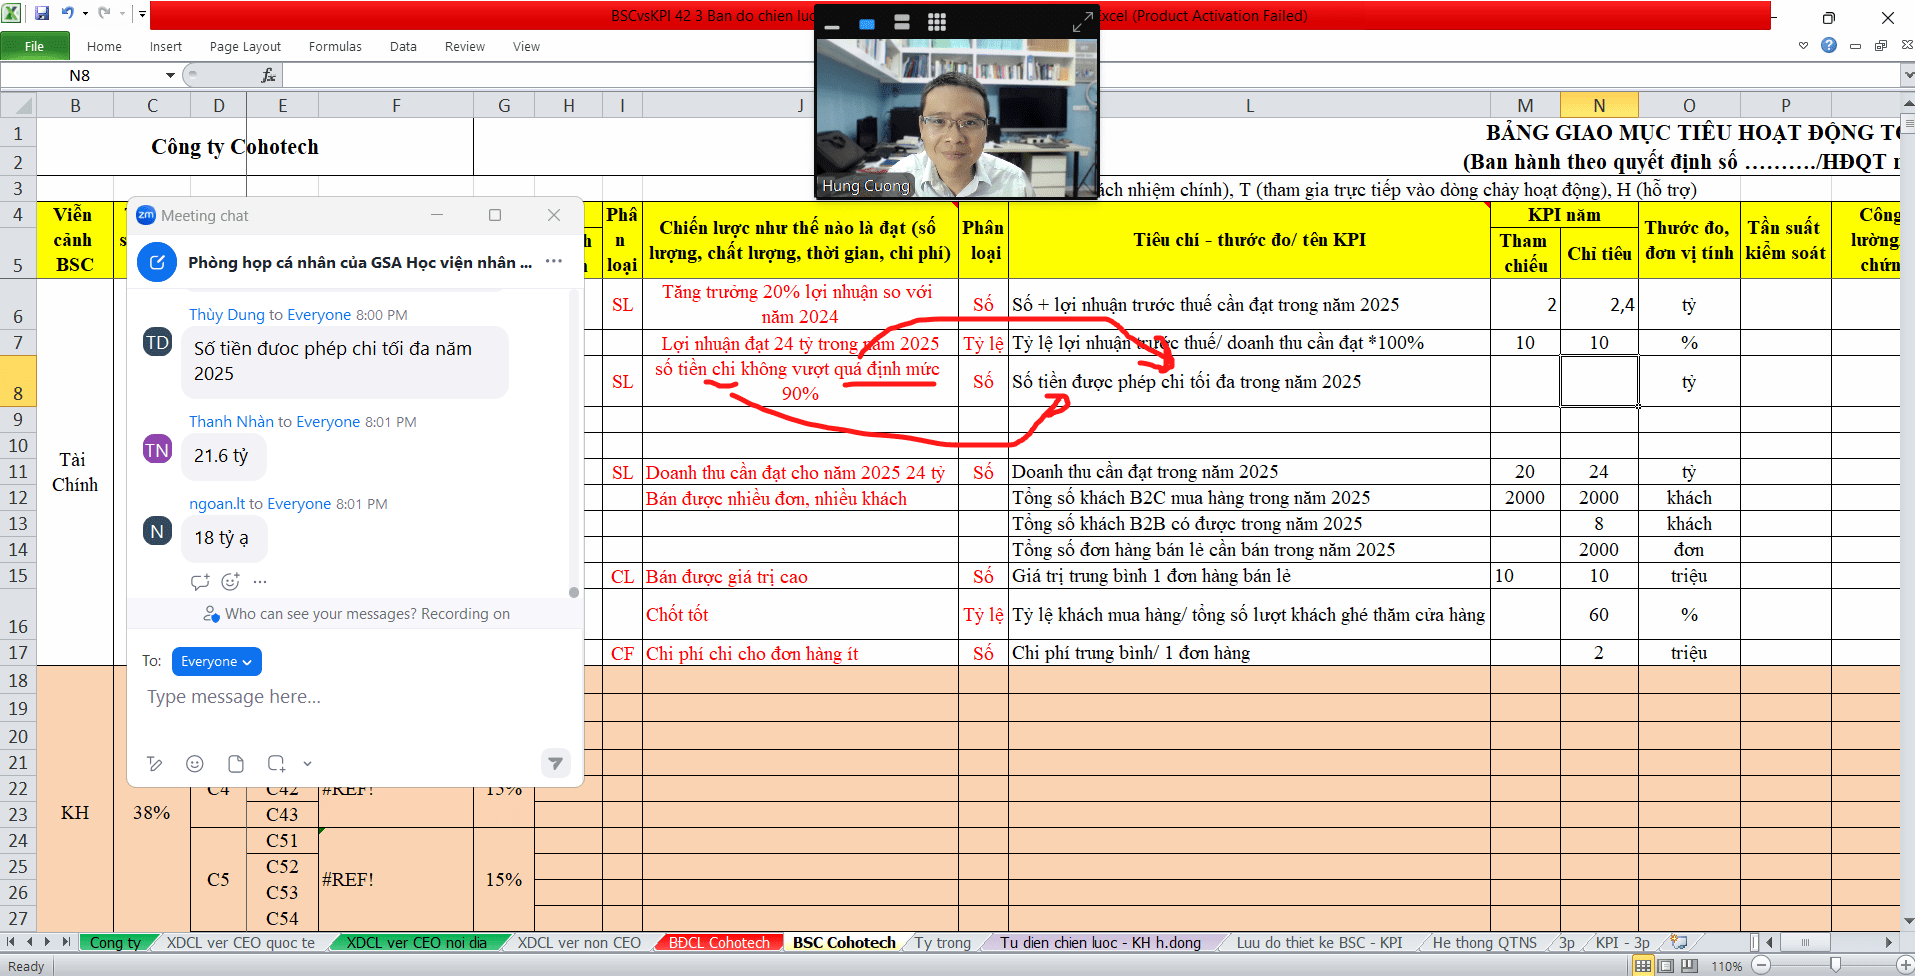This screenshot has height=976, width=1915.
Task: Expand the formula bar with right-side chevron
Action: [x=1907, y=75]
